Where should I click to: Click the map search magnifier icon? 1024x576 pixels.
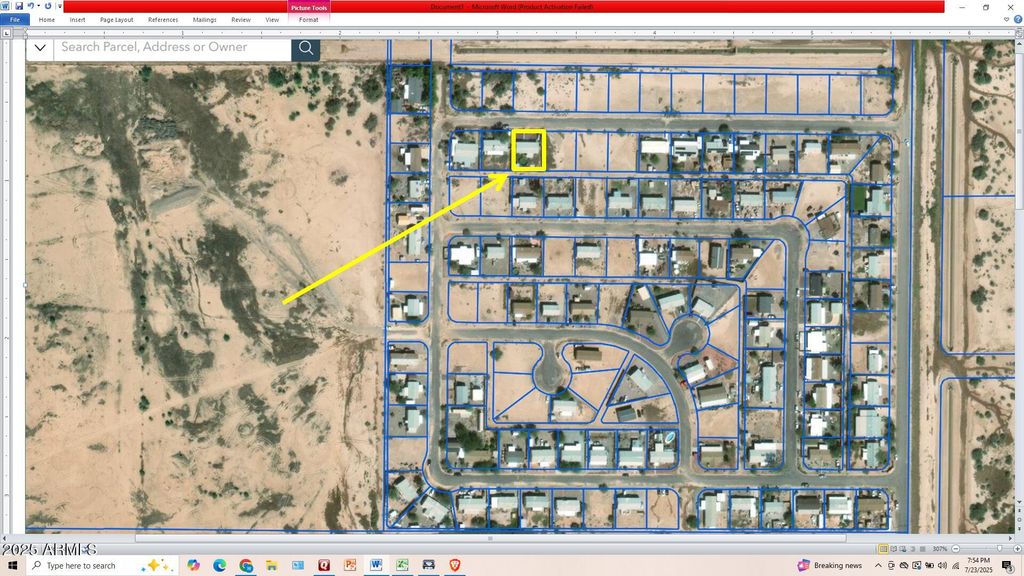(306, 47)
